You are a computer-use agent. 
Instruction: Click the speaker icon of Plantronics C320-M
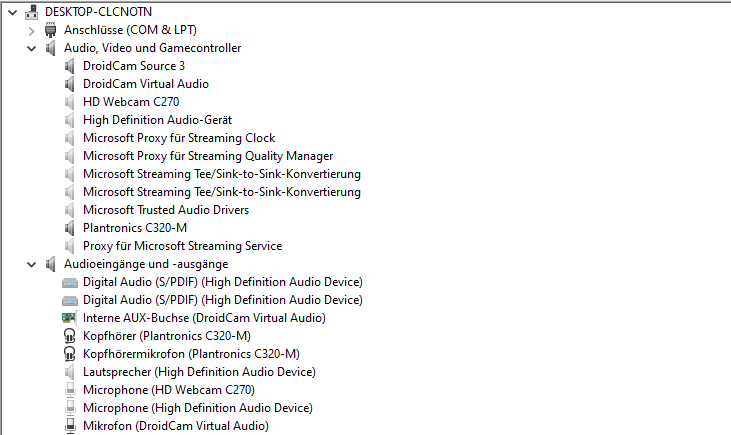pos(69,228)
